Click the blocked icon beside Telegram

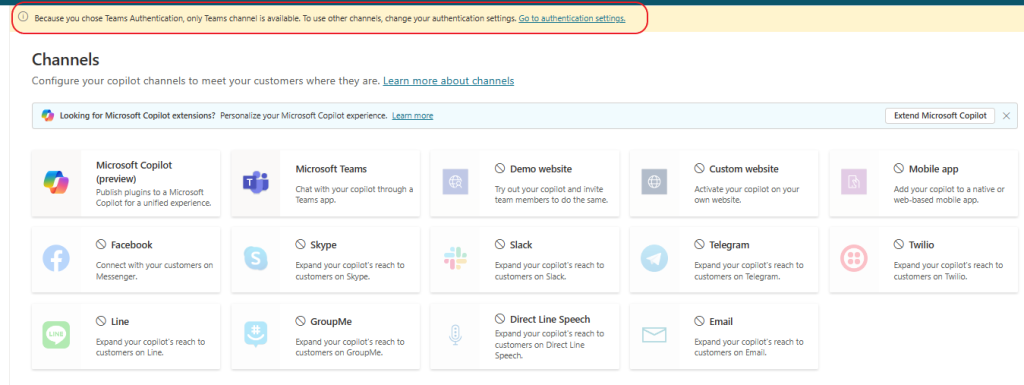(699, 245)
